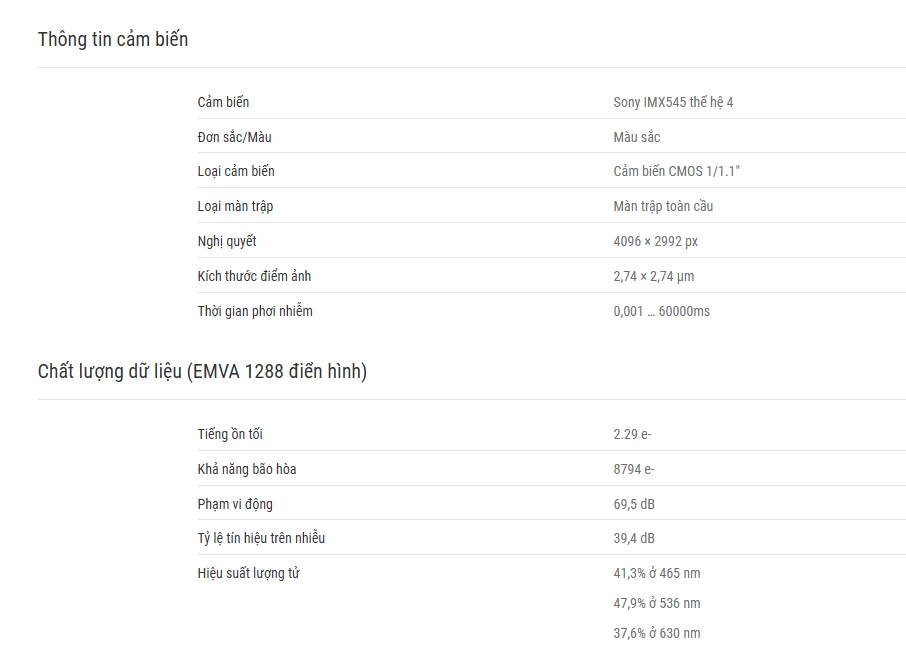Select the Tiếng ồn tối value 2.29 e-

(632, 434)
